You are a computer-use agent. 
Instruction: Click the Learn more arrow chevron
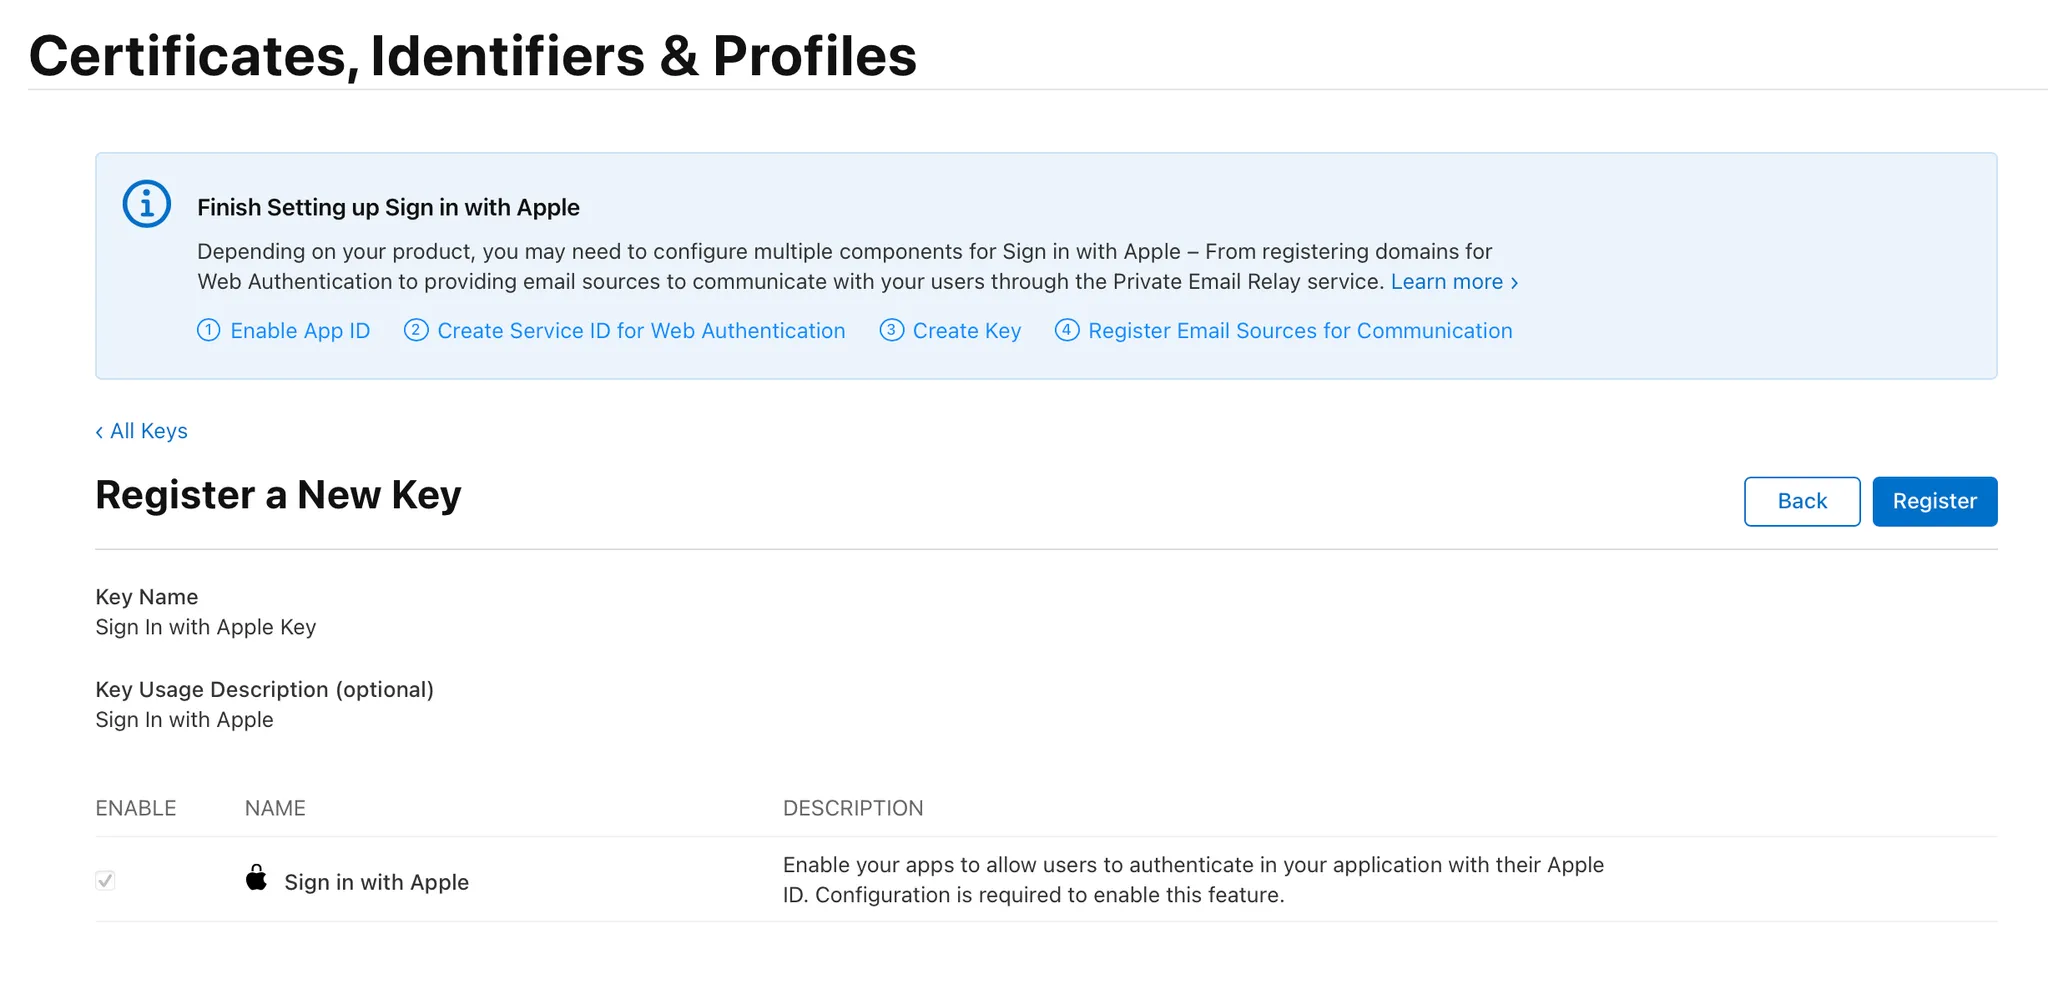click(1514, 283)
